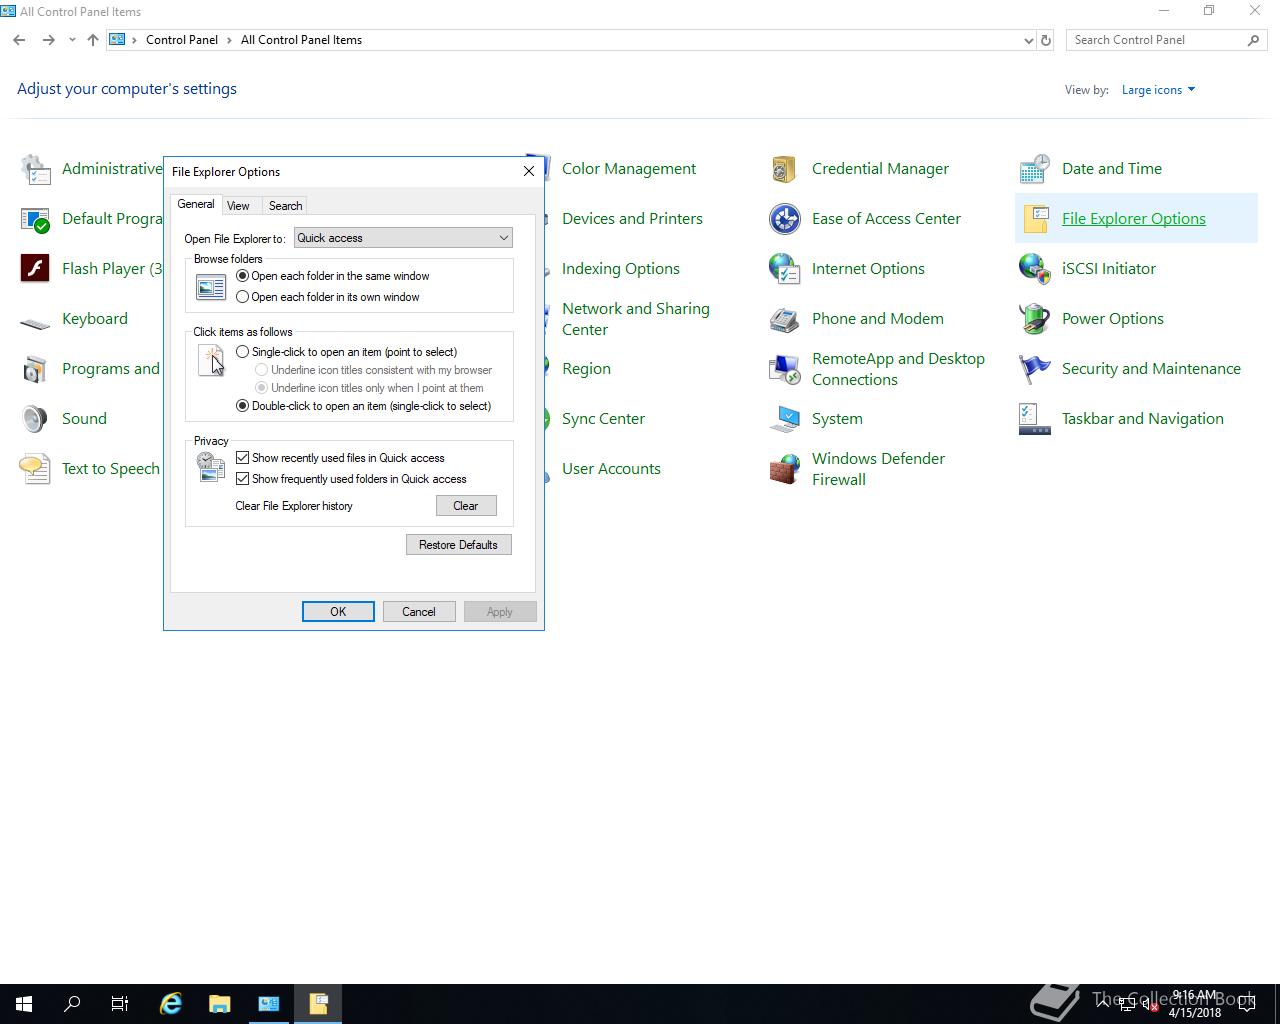Open Devices and Printers link
This screenshot has height=1024, width=1280.
point(632,219)
